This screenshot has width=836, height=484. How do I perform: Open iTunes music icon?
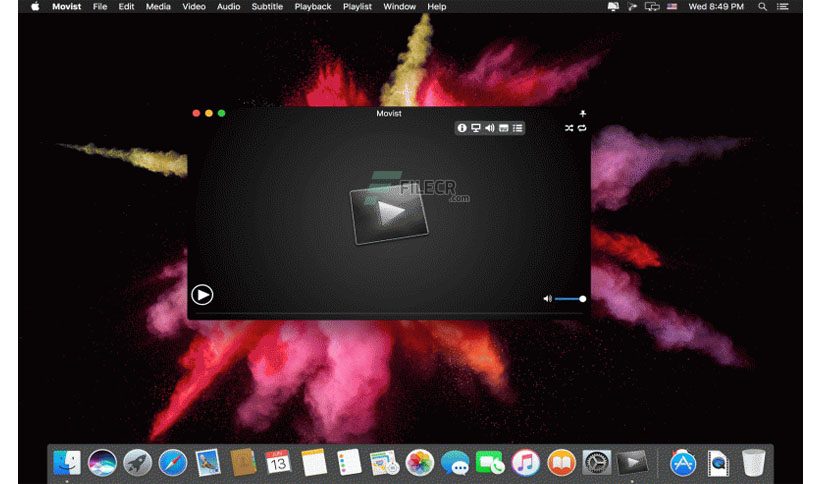coord(525,462)
